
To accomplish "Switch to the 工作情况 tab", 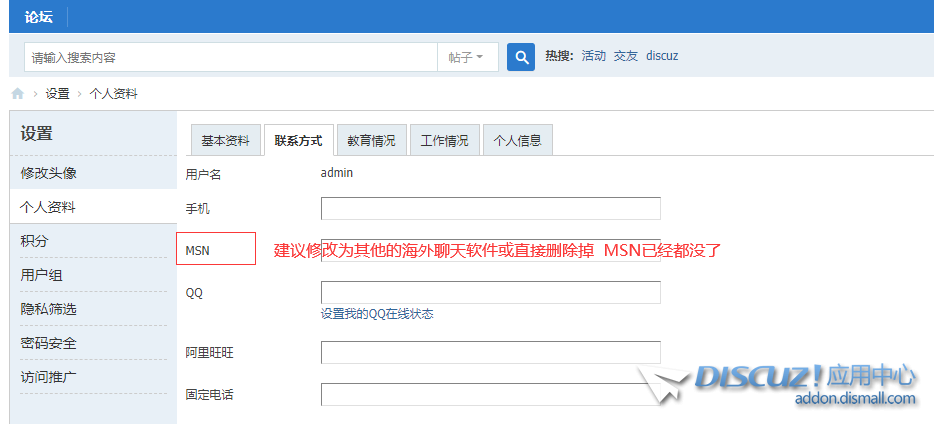I will pos(444,141).
